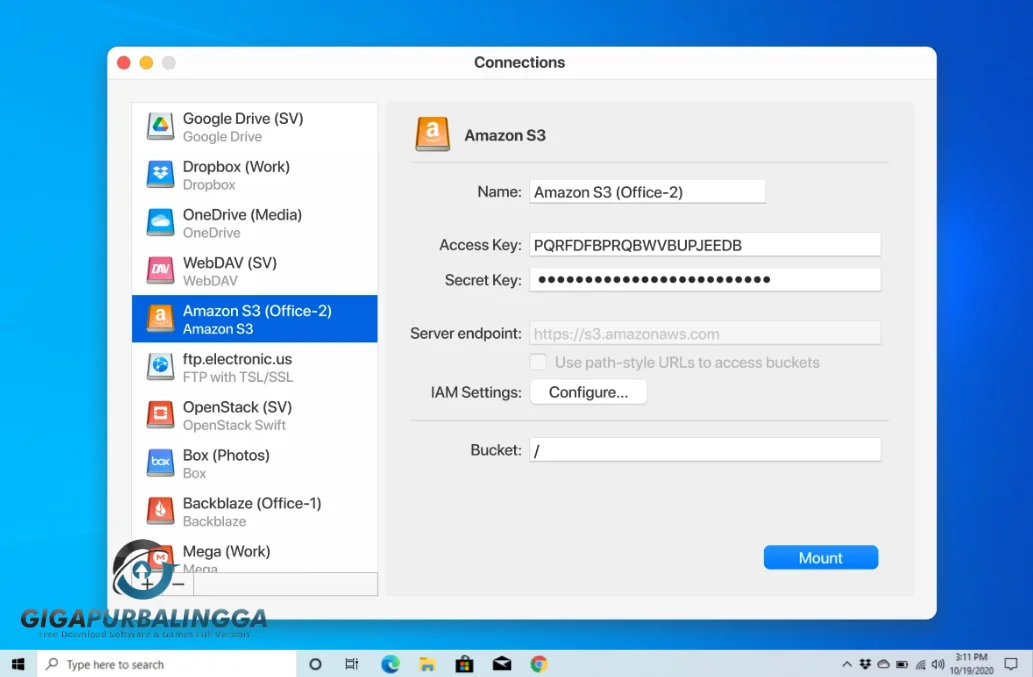Select the WebDAV (SV) drive icon
Viewport: 1033px width, 677px height.
click(x=160, y=271)
